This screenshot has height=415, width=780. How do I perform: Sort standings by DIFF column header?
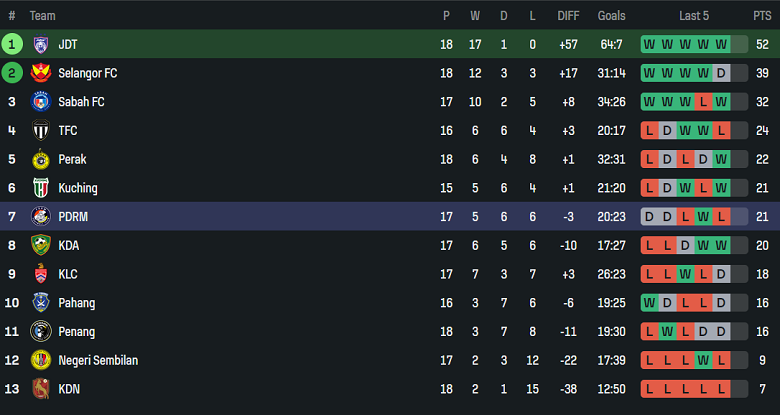(x=567, y=16)
